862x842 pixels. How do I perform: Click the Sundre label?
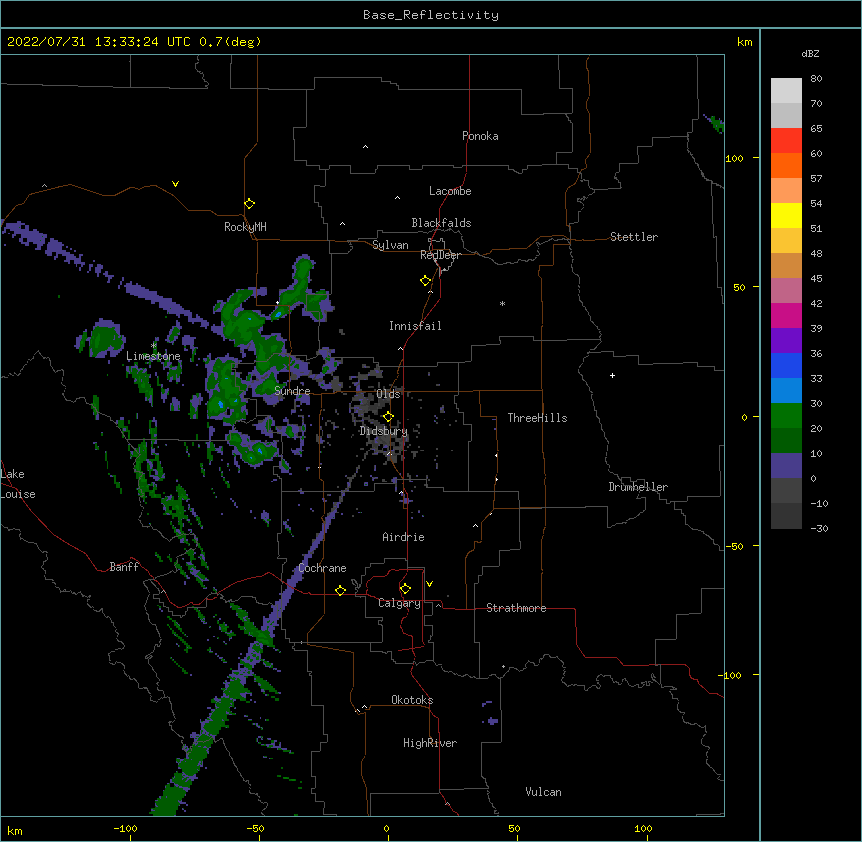point(292,391)
